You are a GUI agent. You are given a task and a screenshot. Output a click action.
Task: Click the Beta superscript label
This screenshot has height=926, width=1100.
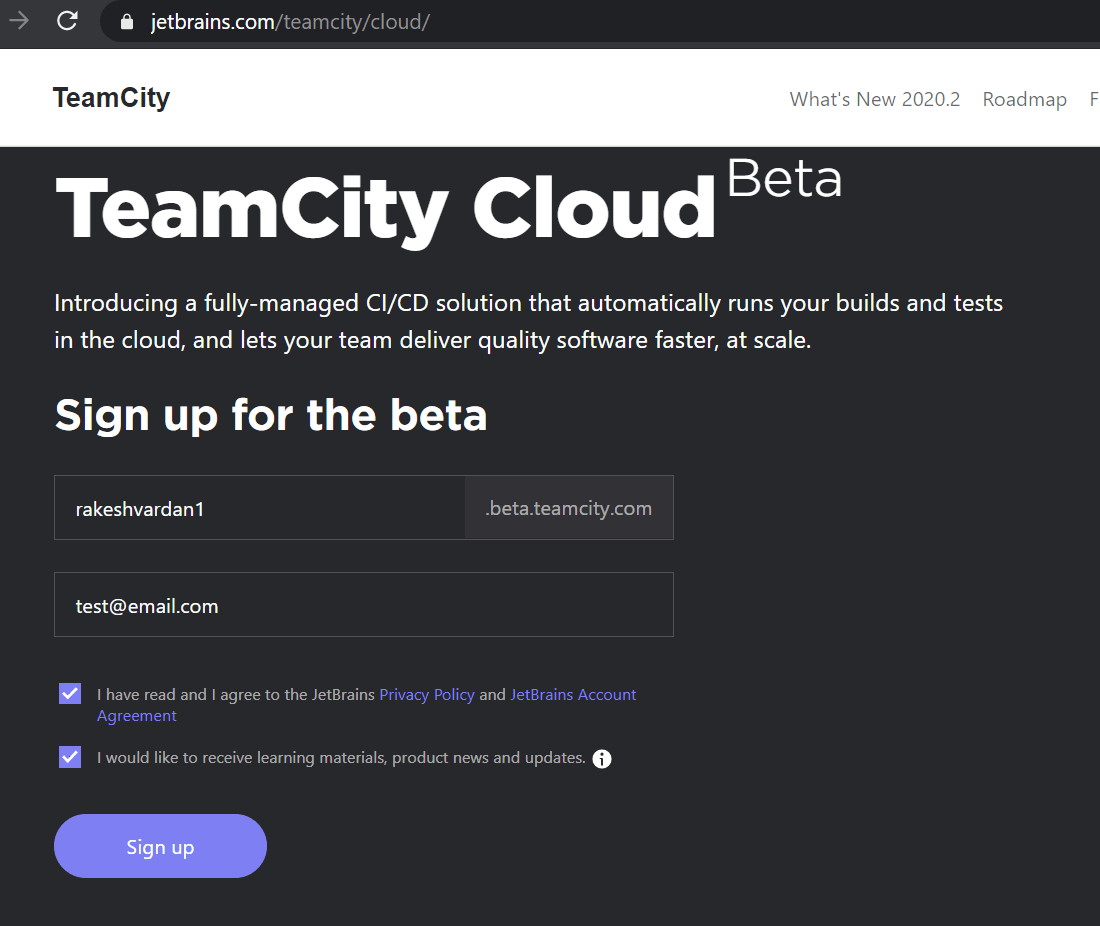tap(784, 179)
